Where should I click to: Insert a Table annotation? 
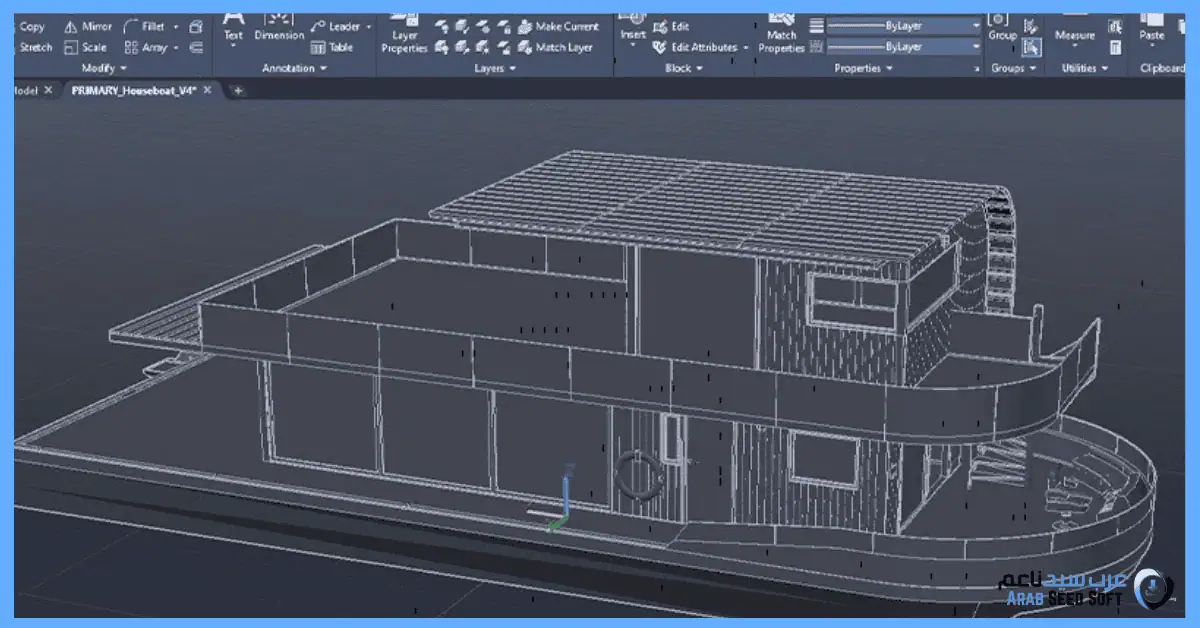[x=332, y=47]
